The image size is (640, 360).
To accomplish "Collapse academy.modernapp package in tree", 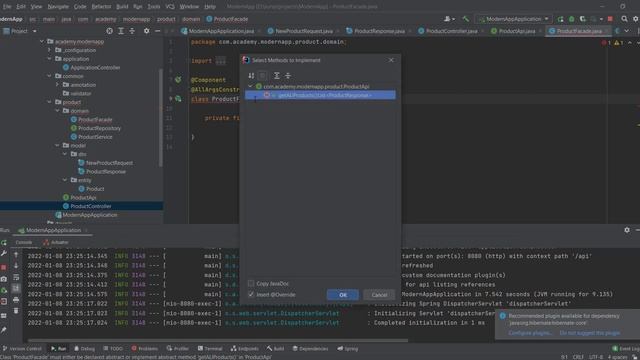I will click(42, 41).
